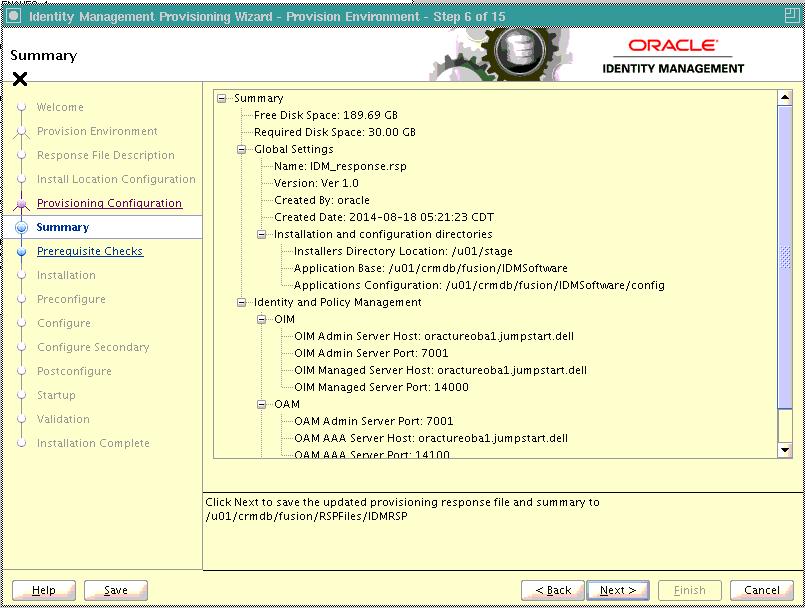
Task: Click the Welcome step bullet icon
Action: [x=22, y=107]
